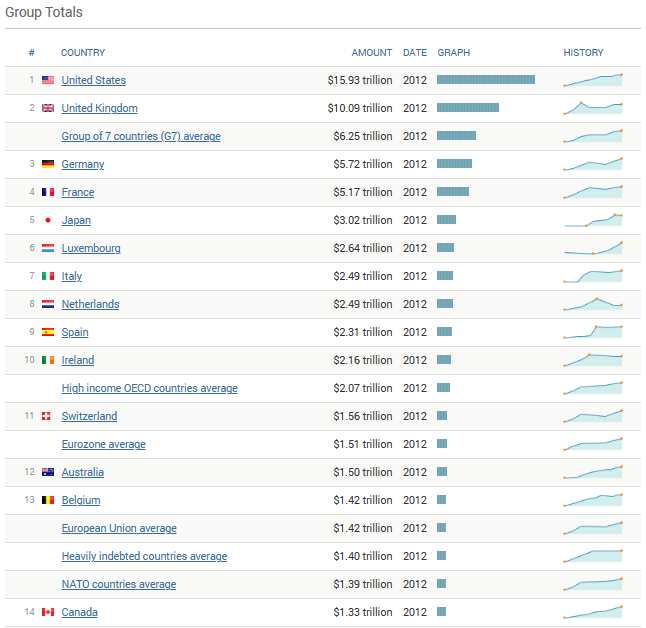Screen dimensions: 646x628
Task: Click the Spain flag icon
Action: pyautogui.click(x=48, y=332)
